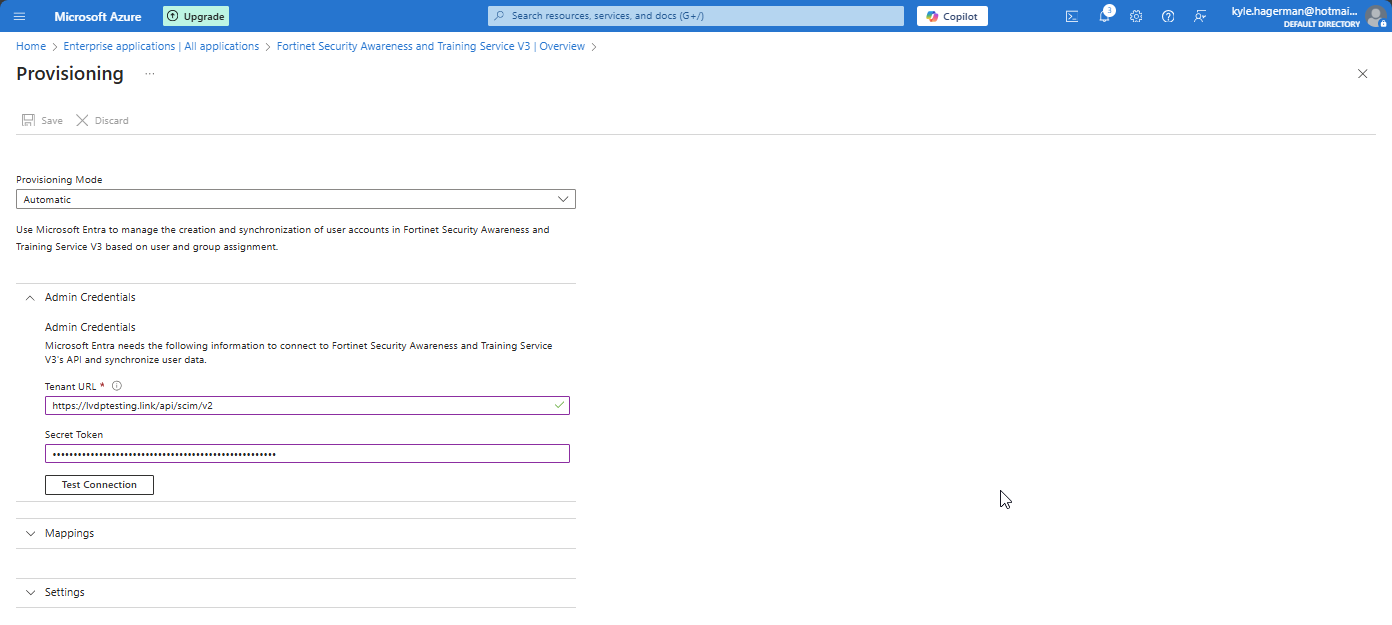Open Copilot from the top bar

click(952, 16)
